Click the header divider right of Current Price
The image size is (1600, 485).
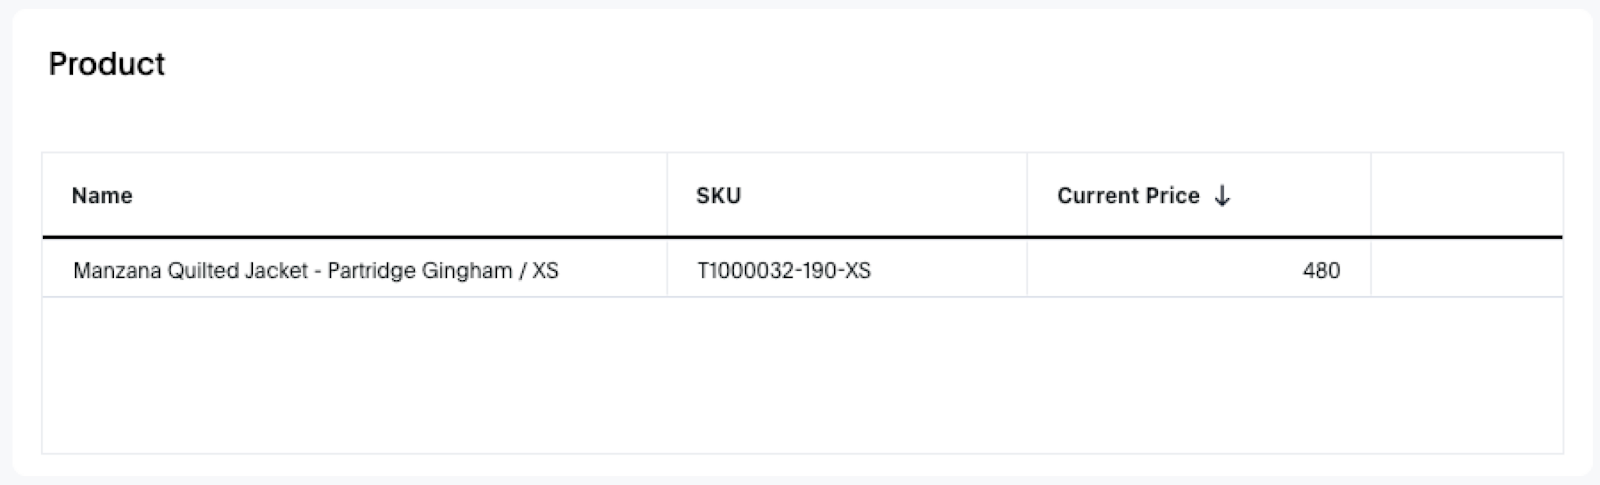(x=1371, y=196)
